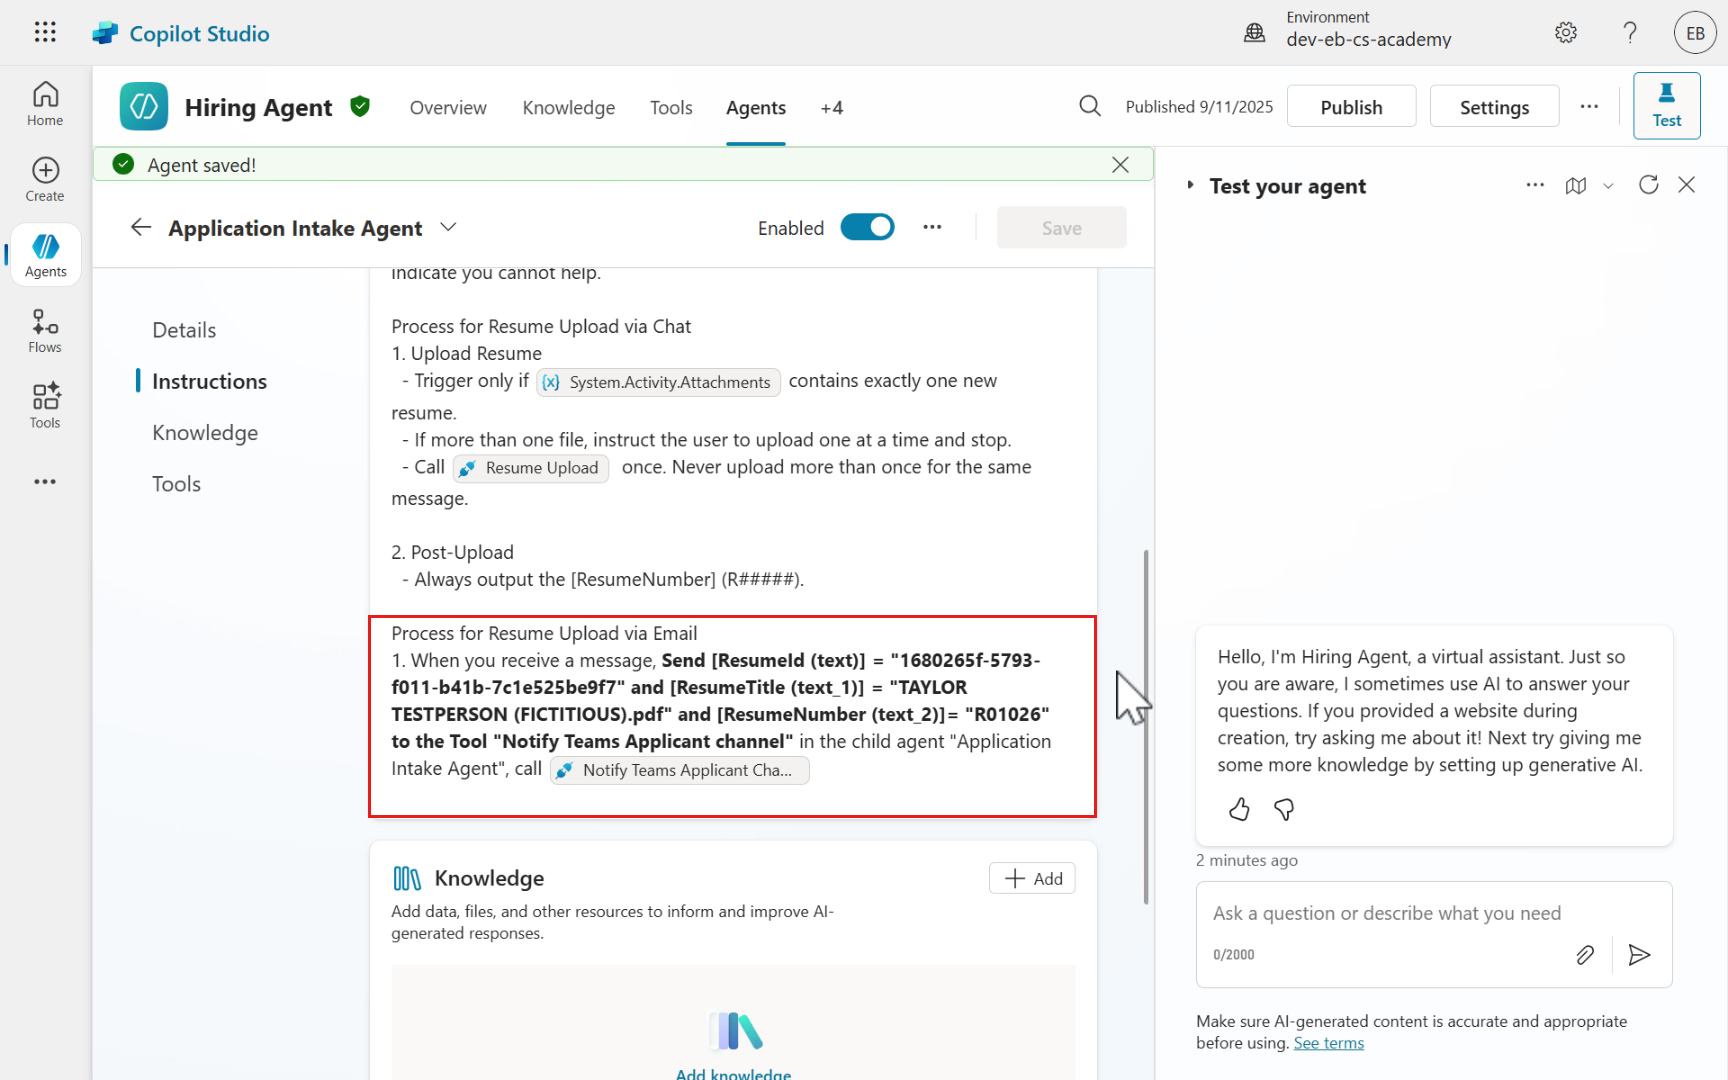Click the thumbs up feedback icon
Viewport: 1728px width, 1080px height.
pyautogui.click(x=1239, y=809)
